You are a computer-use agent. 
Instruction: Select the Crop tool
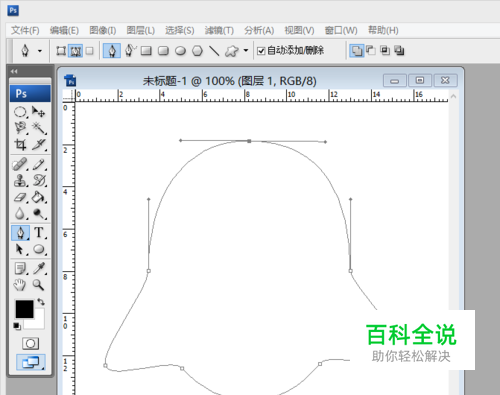20,144
